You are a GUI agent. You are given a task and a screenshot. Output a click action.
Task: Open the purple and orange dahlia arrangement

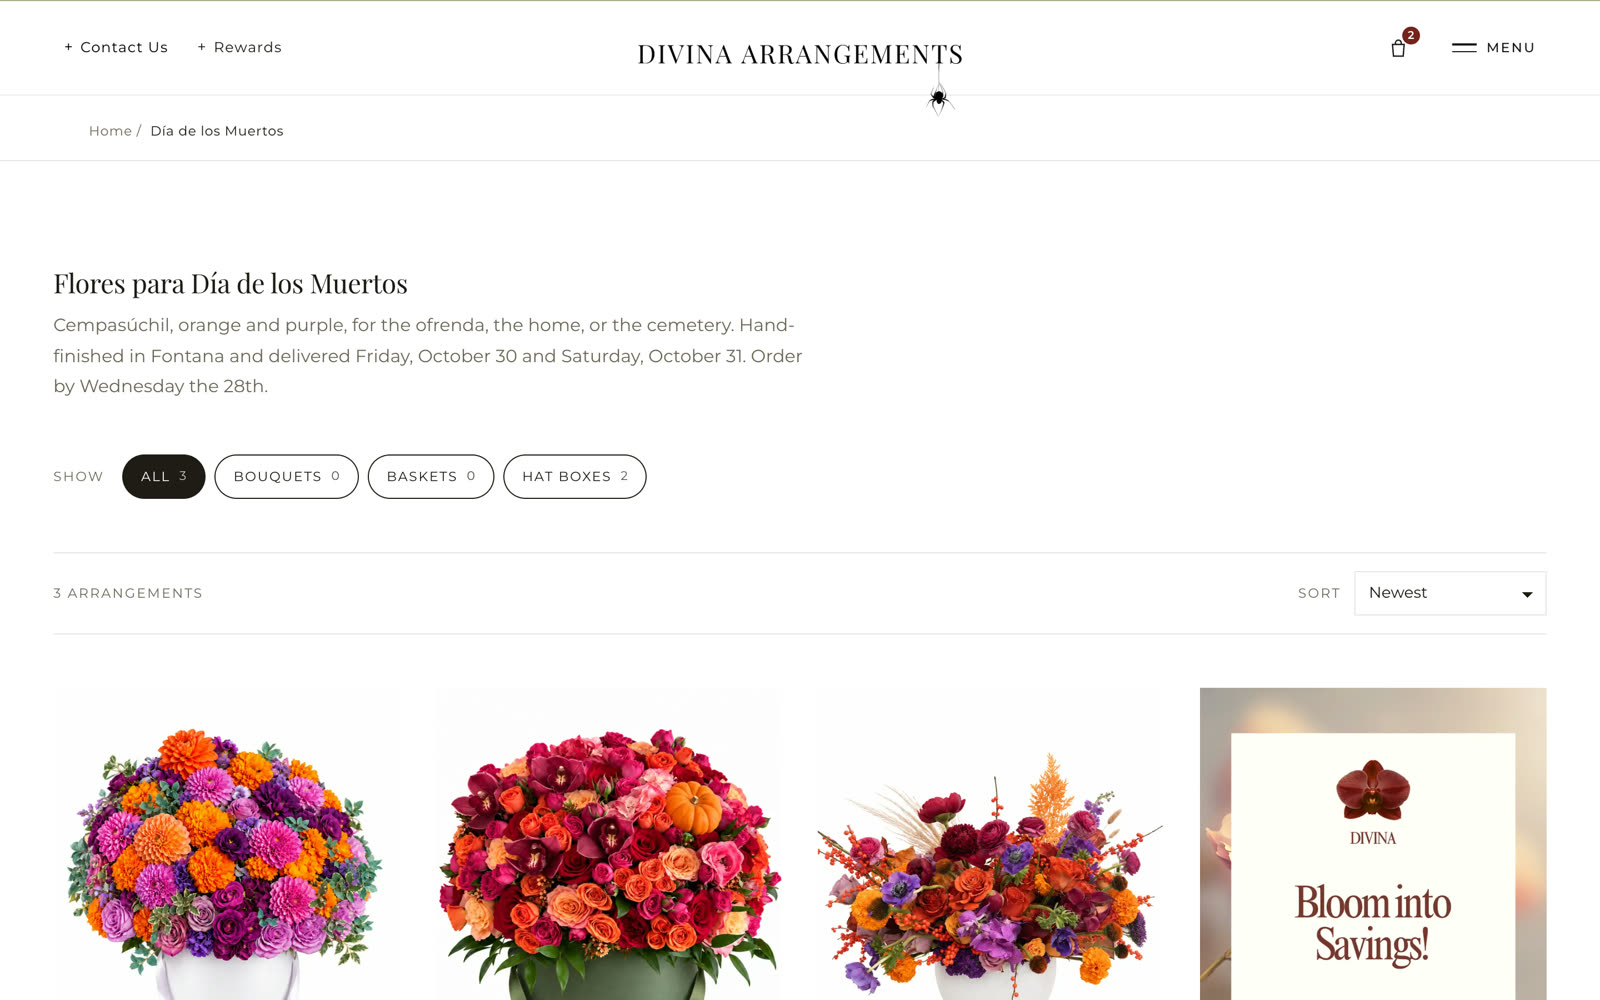tap(226, 844)
